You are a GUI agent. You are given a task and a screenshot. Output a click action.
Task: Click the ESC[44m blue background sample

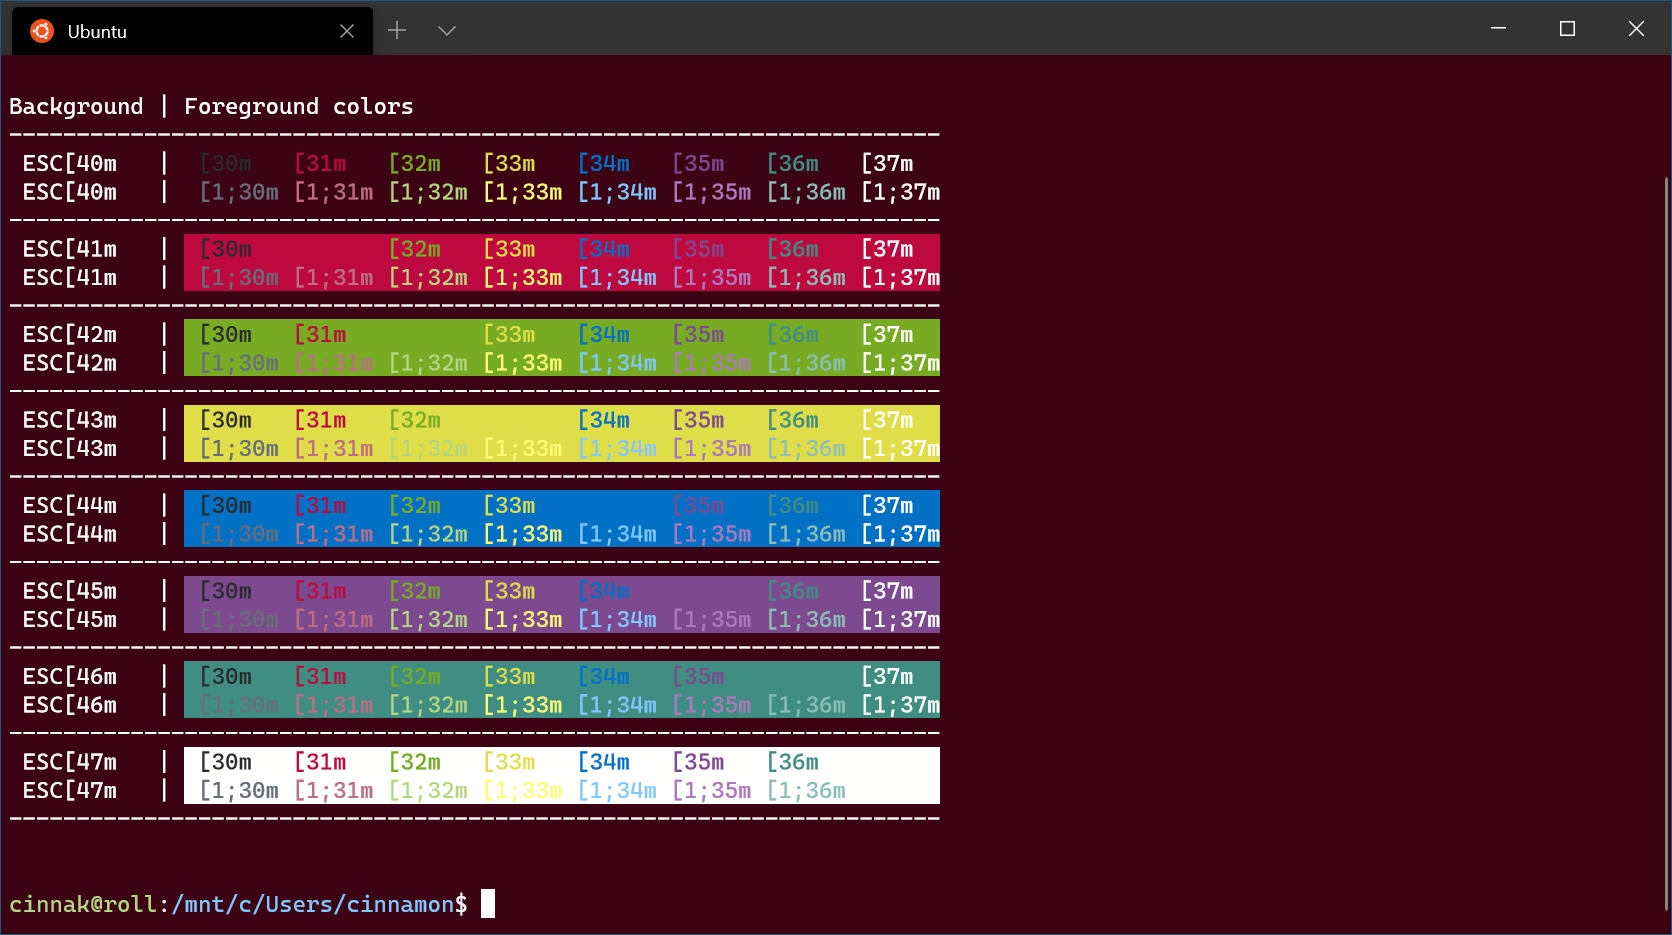point(560,518)
